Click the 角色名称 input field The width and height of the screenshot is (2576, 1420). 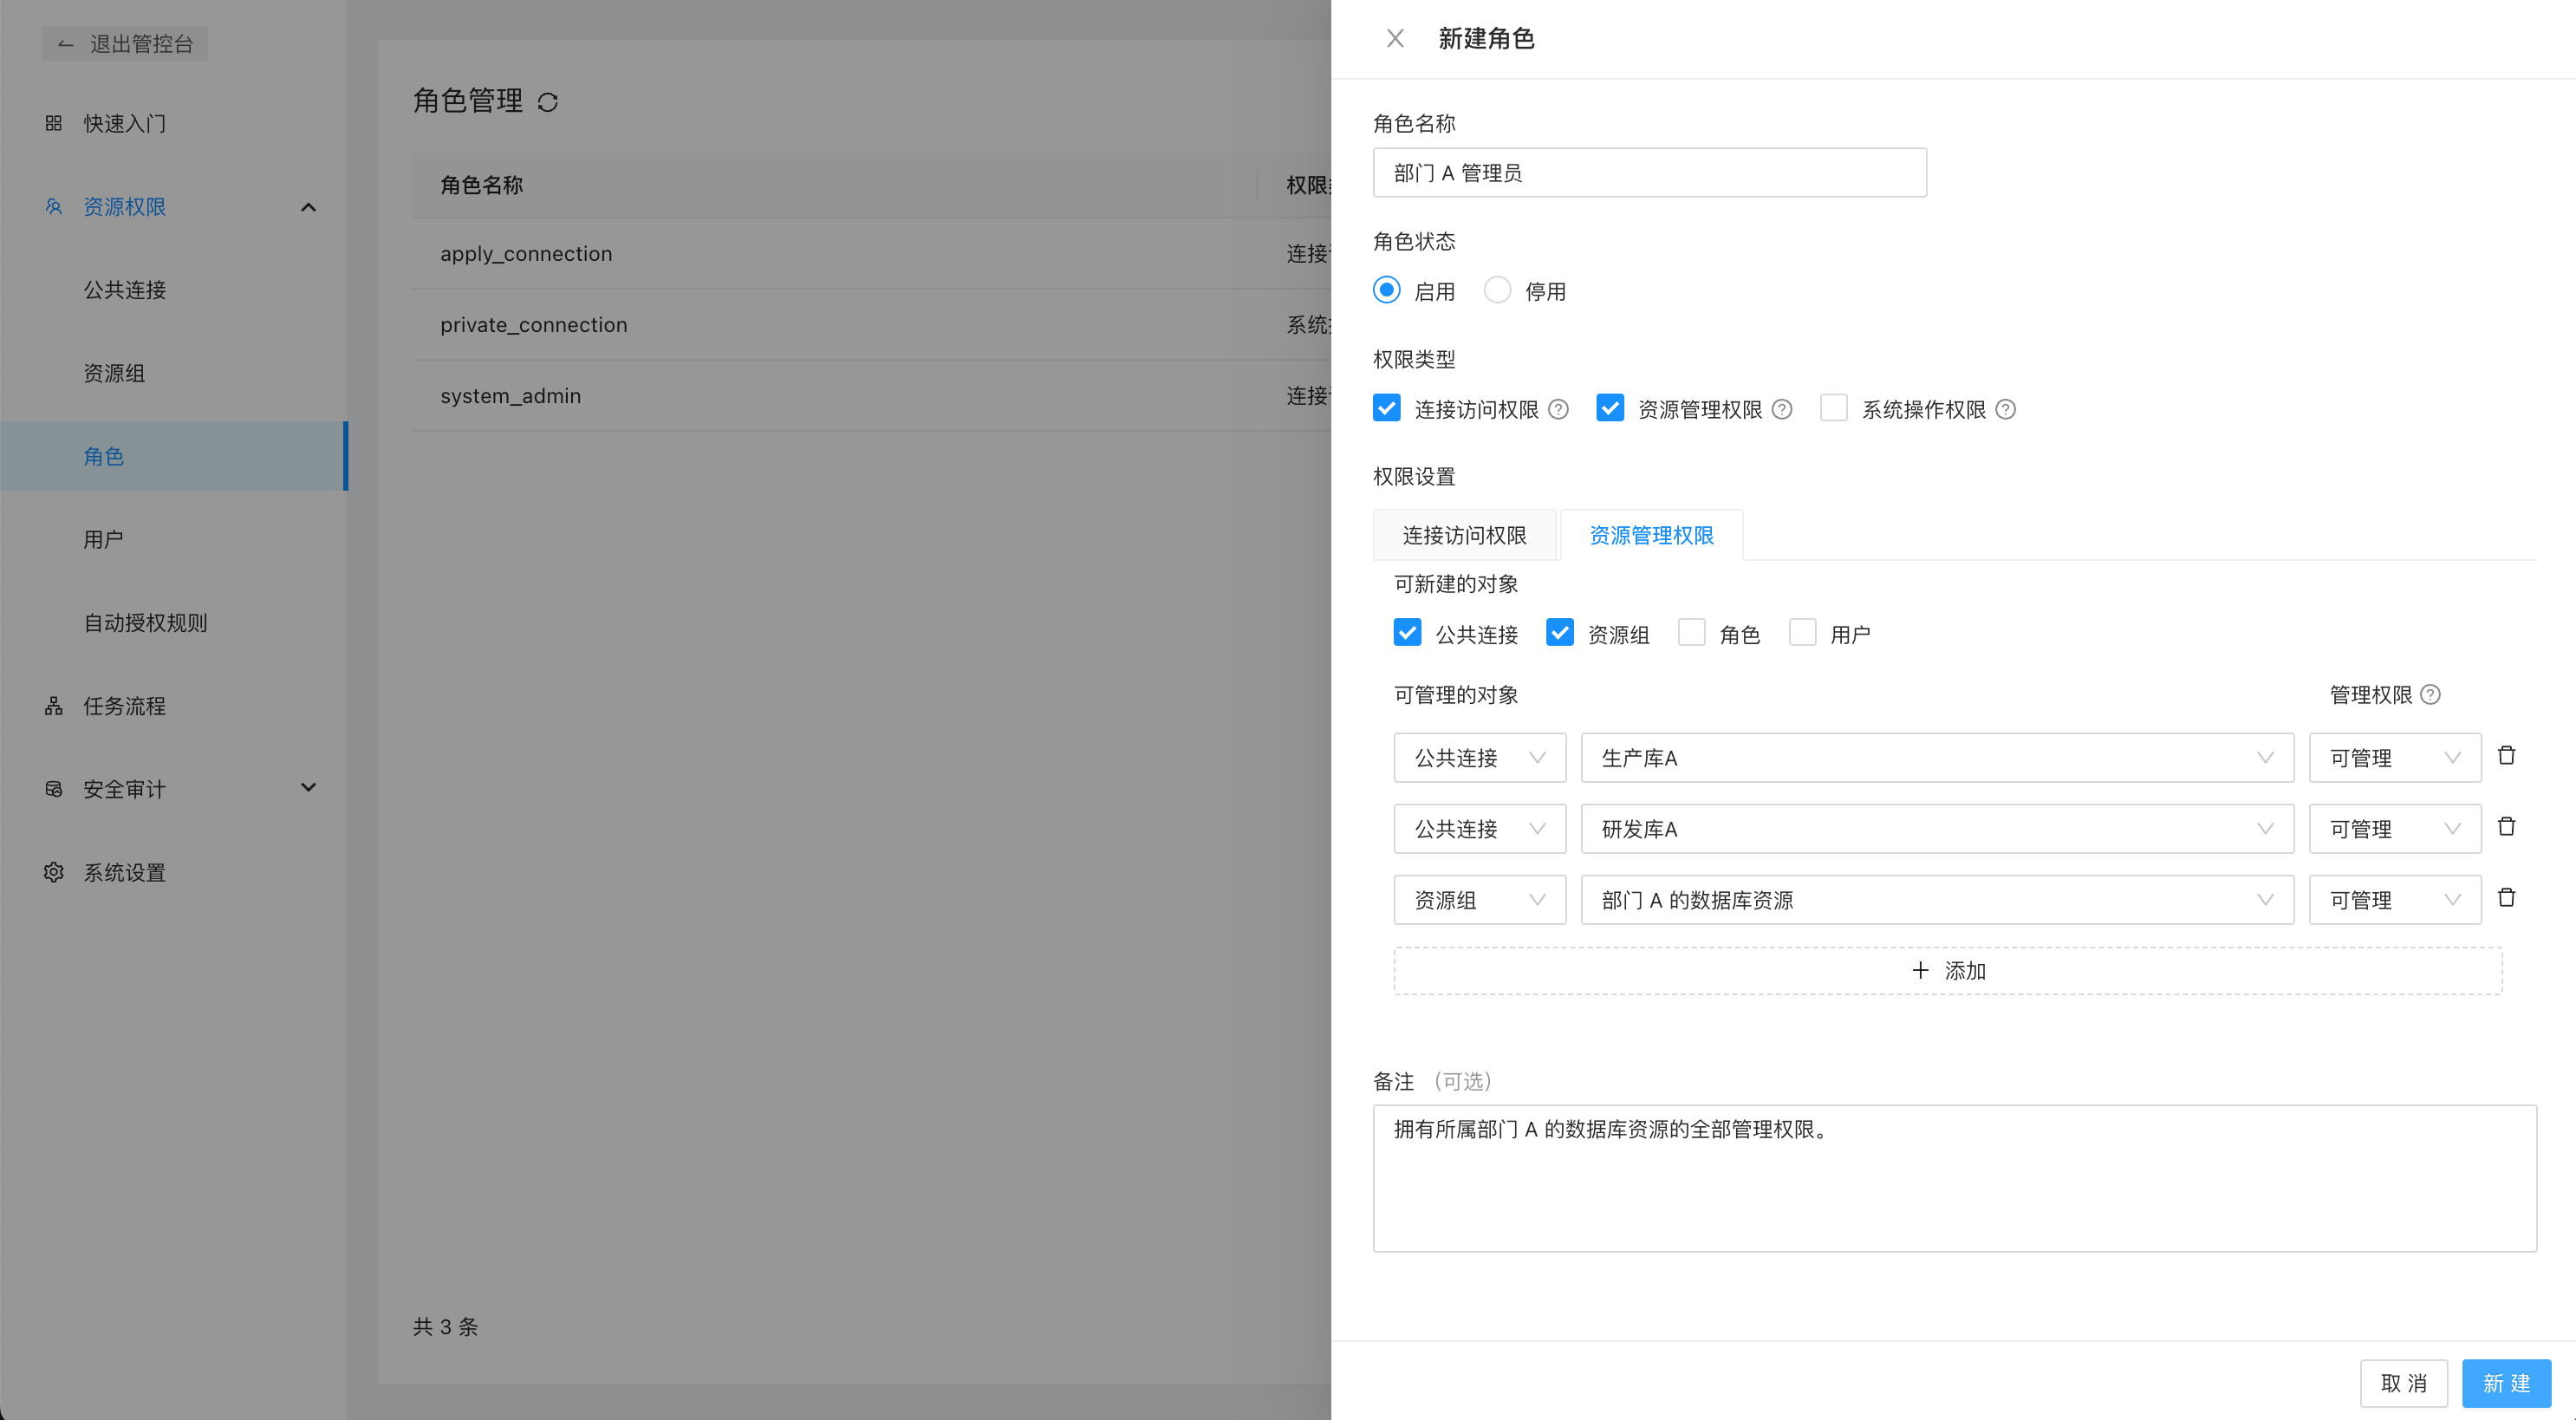(x=1649, y=173)
